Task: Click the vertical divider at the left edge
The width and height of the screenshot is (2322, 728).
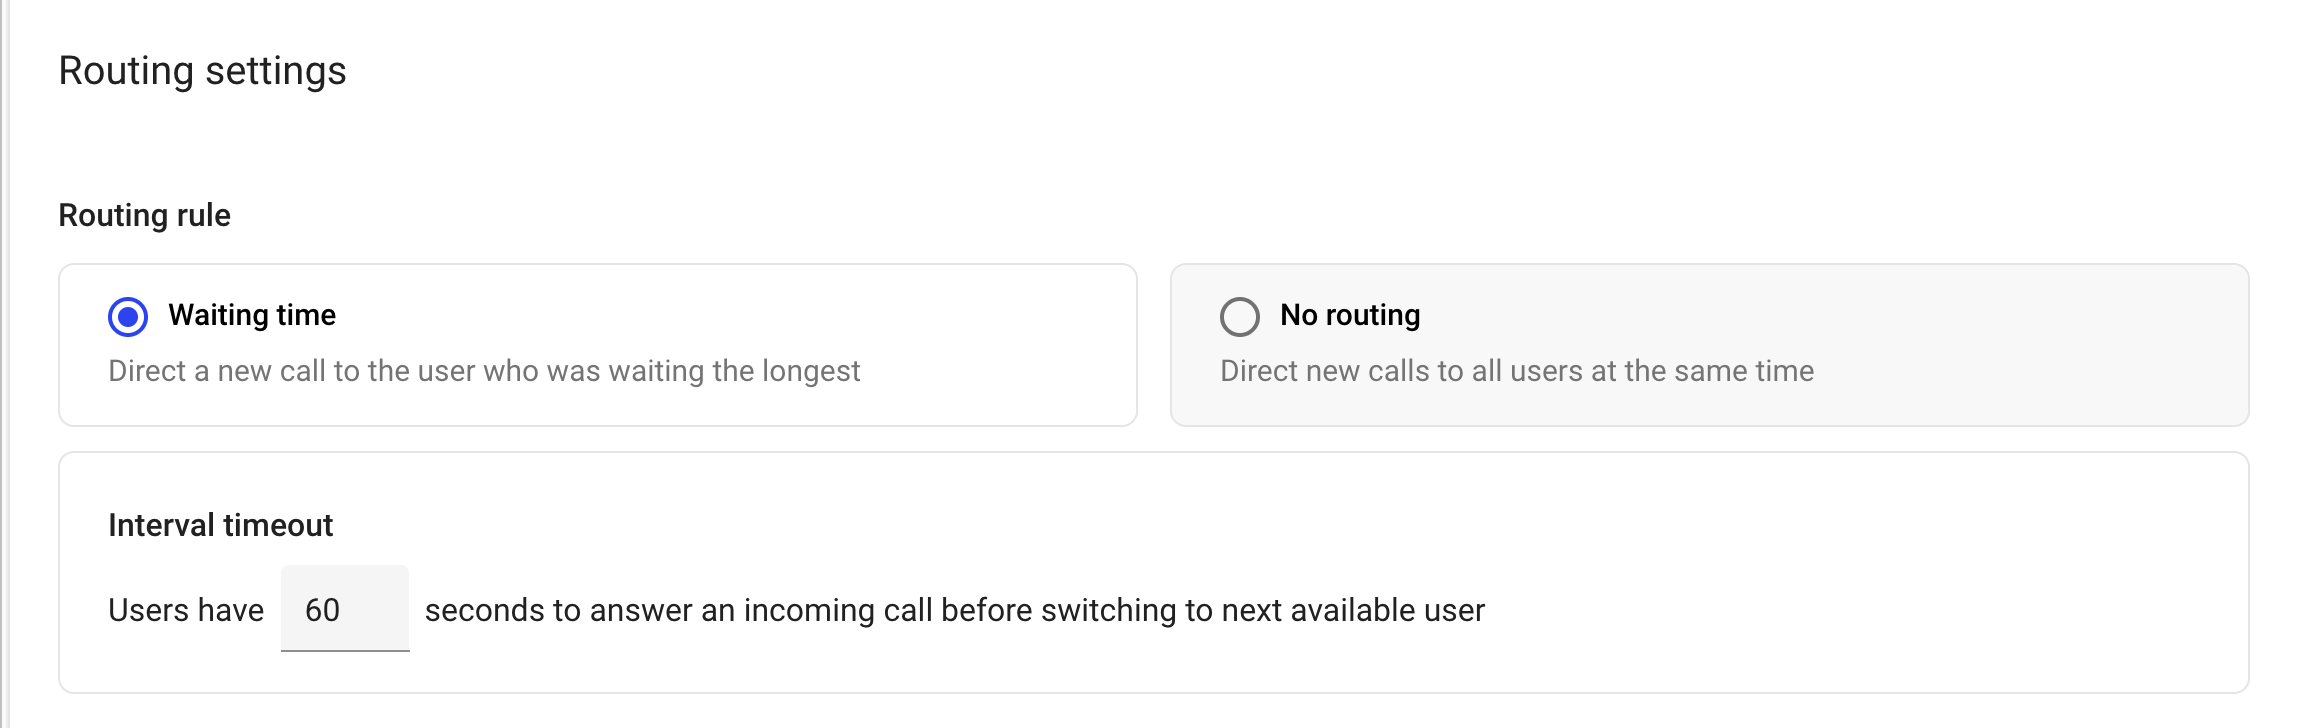Action: point(7,400)
